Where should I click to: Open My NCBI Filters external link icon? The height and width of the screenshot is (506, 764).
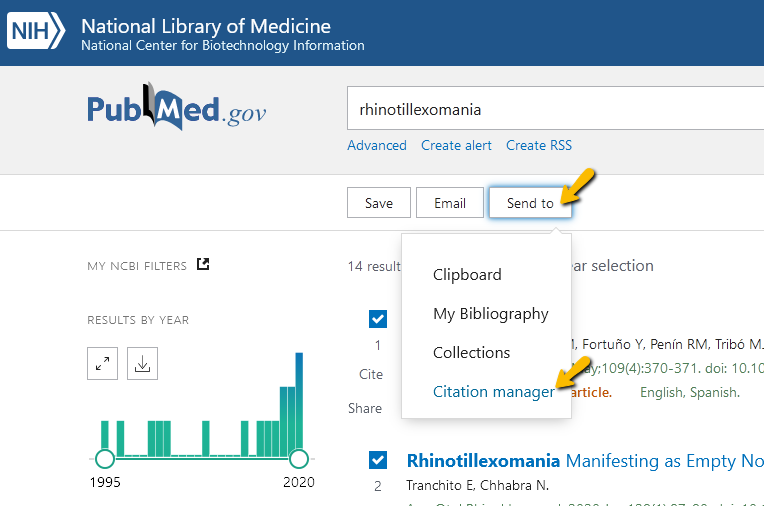203,265
